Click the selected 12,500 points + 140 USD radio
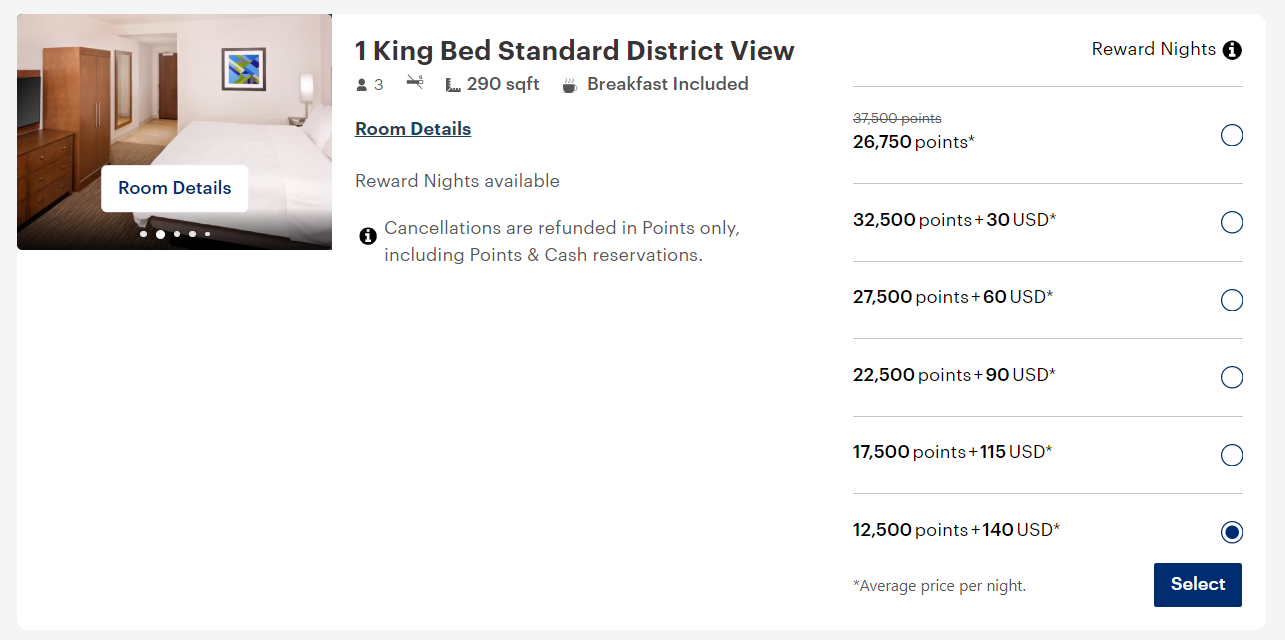 (x=1232, y=532)
